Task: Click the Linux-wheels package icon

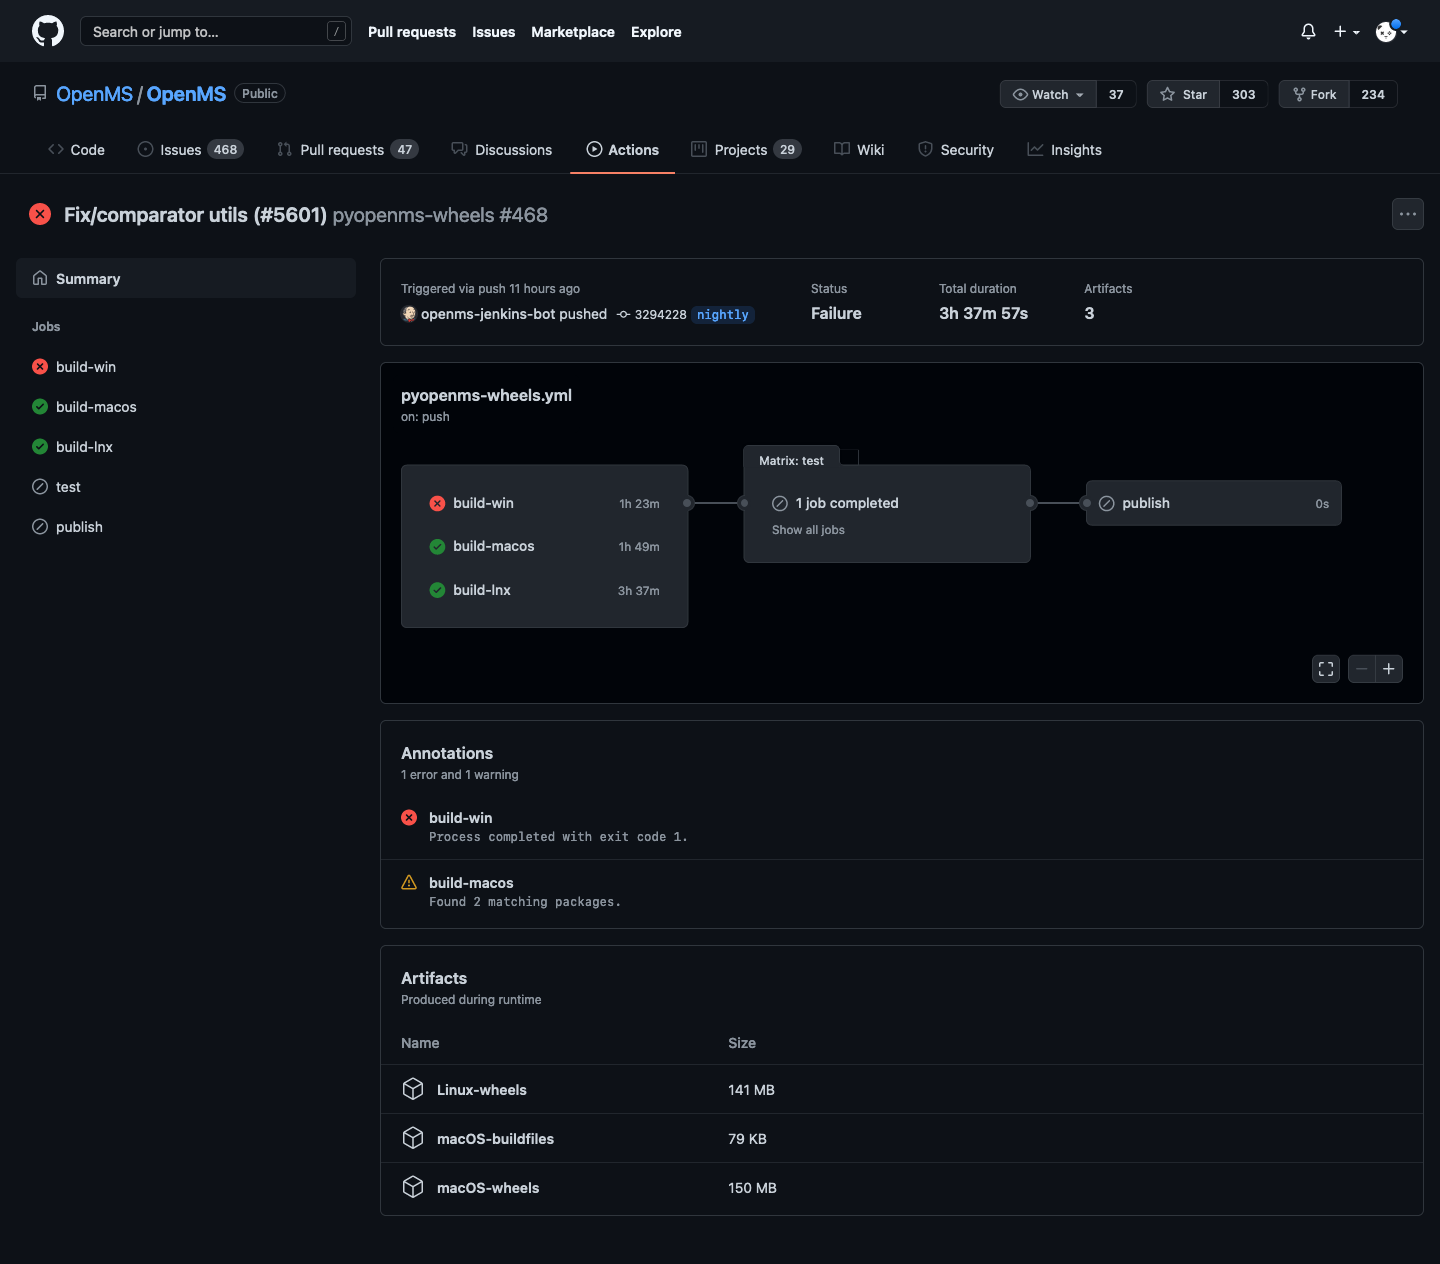Action: point(413,1089)
